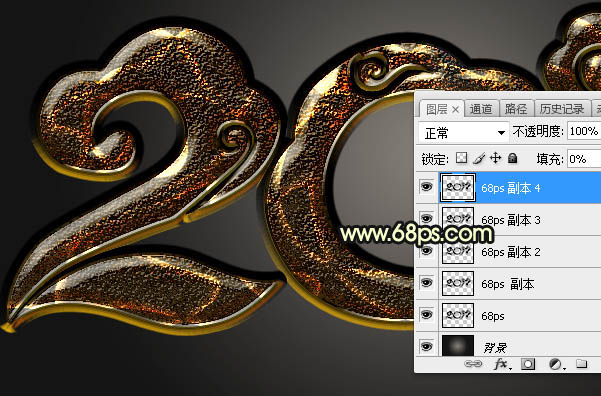Select thumbnail of 68ps 副本 4
The image size is (601, 396).
coord(458,187)
